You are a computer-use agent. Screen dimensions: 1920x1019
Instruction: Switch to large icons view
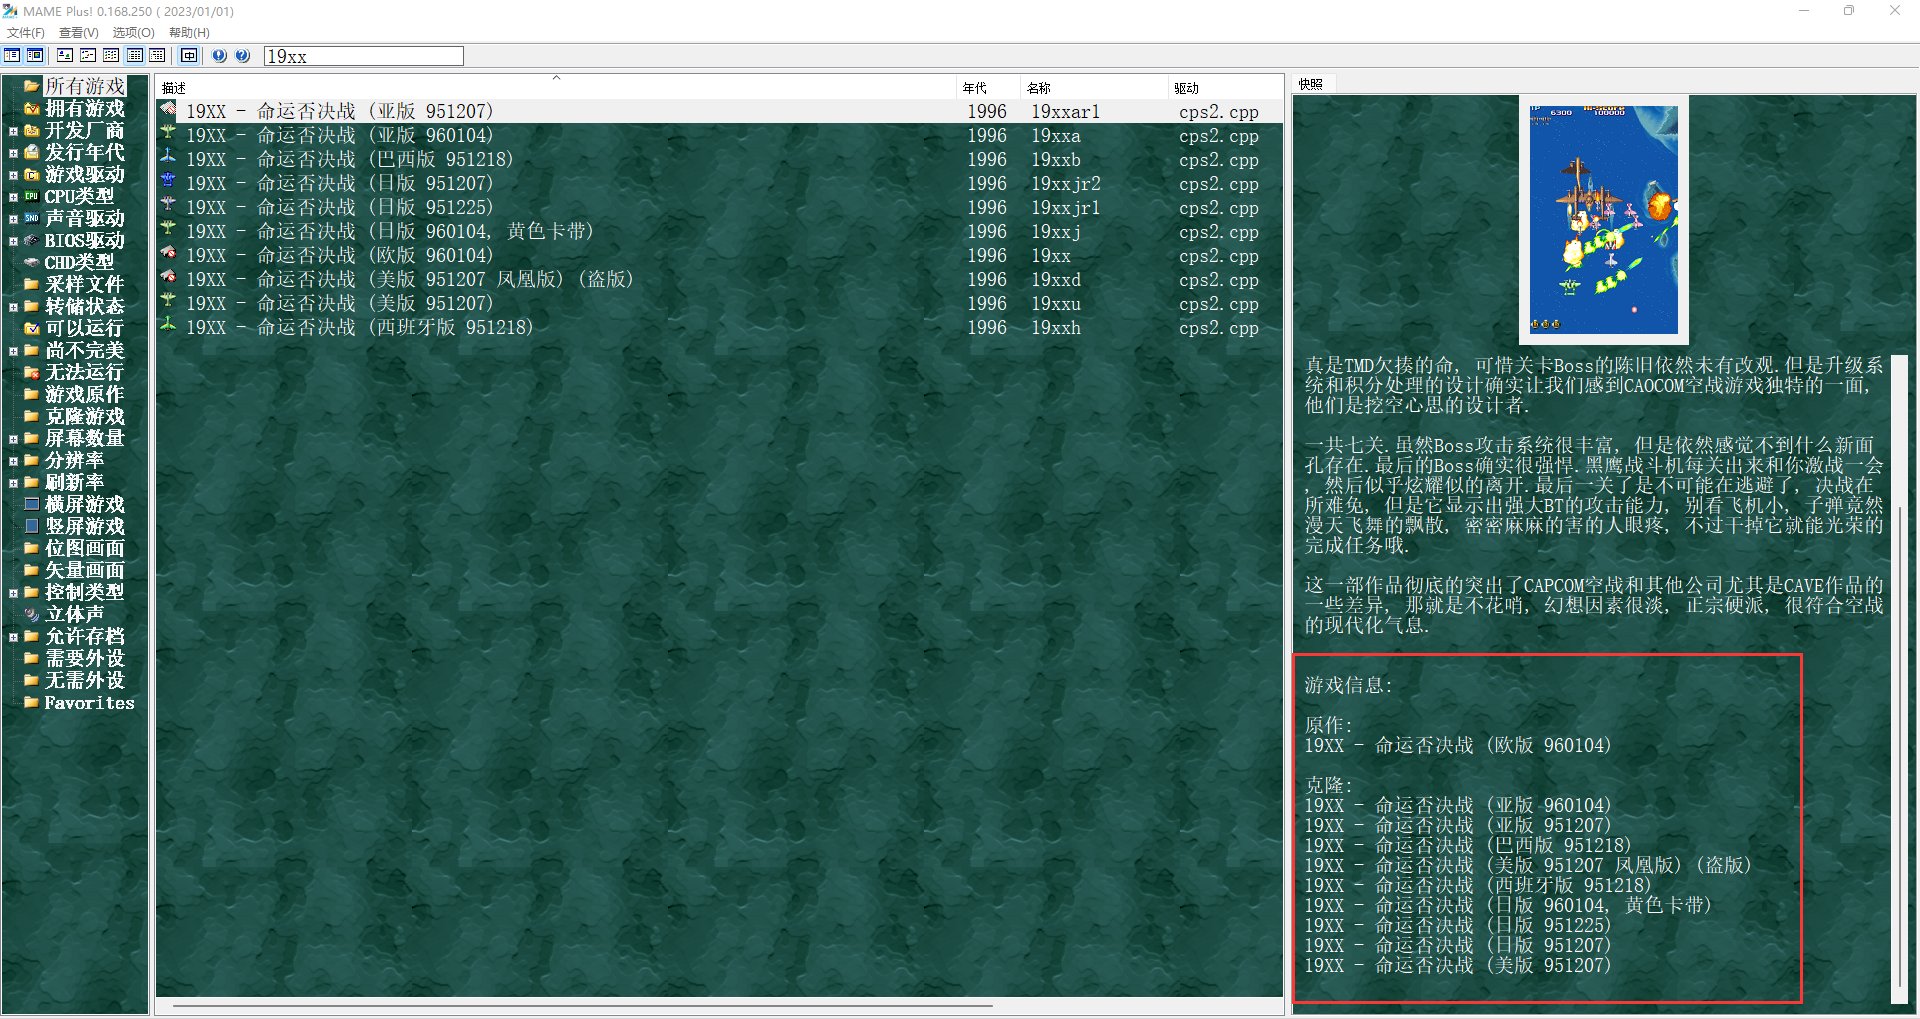(65, 56)
